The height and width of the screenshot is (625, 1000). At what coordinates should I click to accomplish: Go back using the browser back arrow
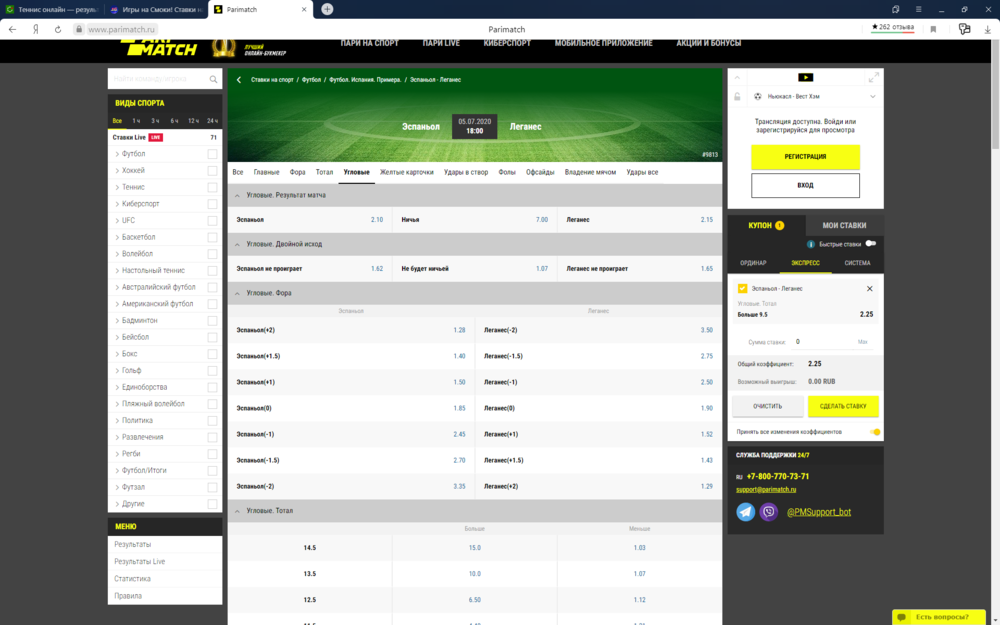pyautogui.click(x=12, y=29)
